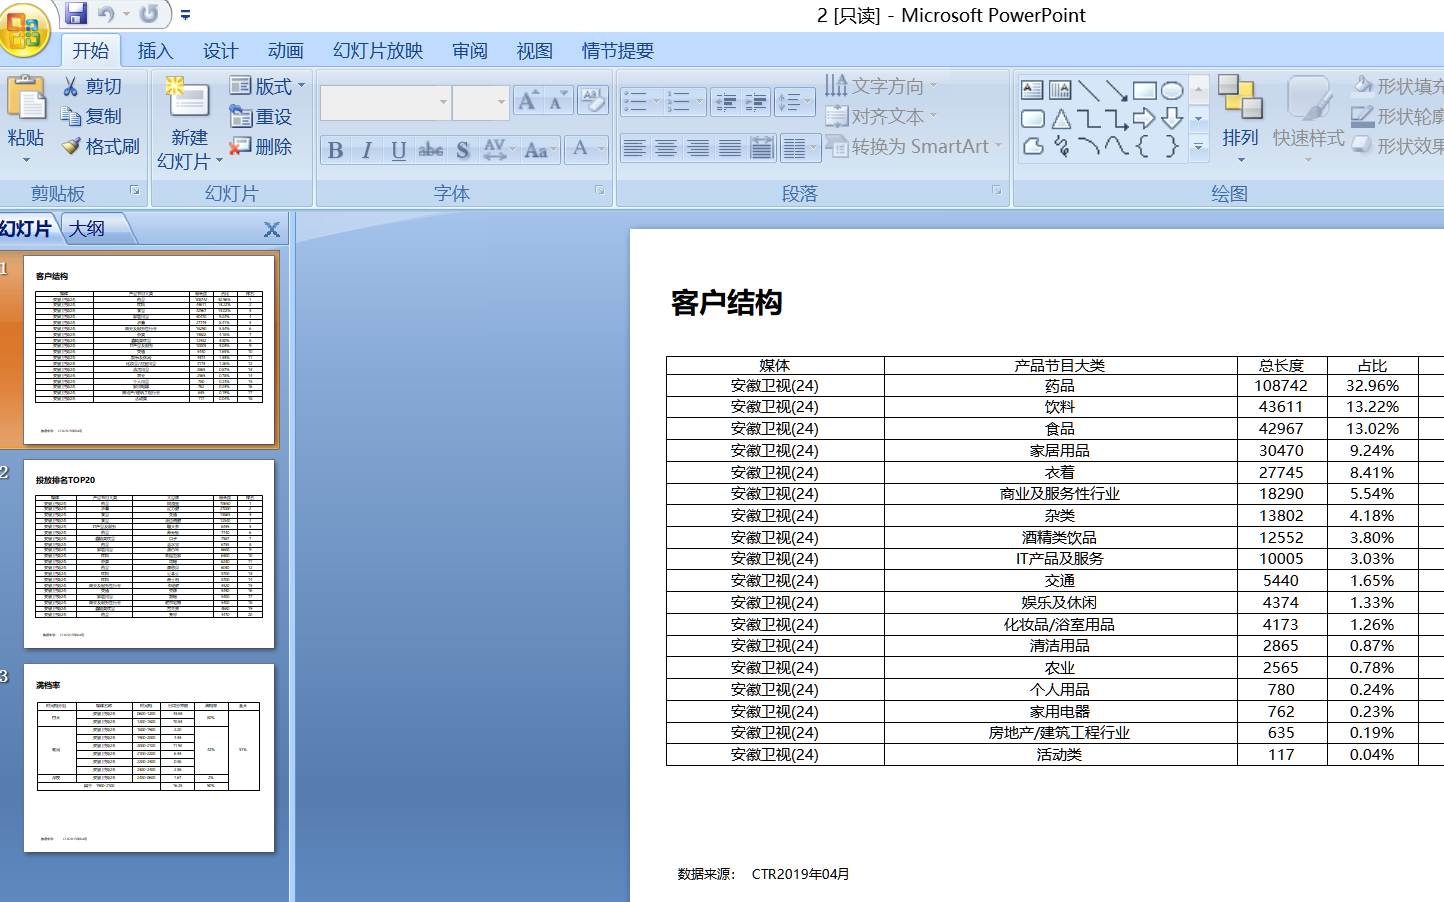This screenshot has width=1444, height=902.
Task: Toggle strikethrough formatting
Action: pos(431,151)
